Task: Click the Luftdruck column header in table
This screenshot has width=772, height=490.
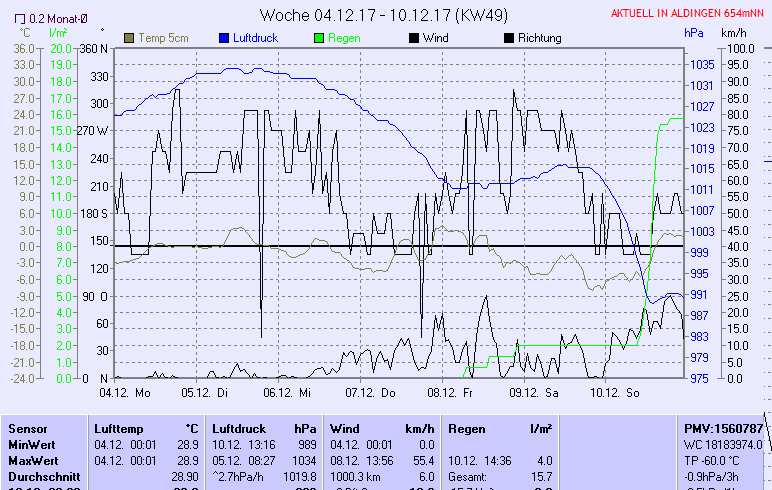Action: (x=240, y=428)
